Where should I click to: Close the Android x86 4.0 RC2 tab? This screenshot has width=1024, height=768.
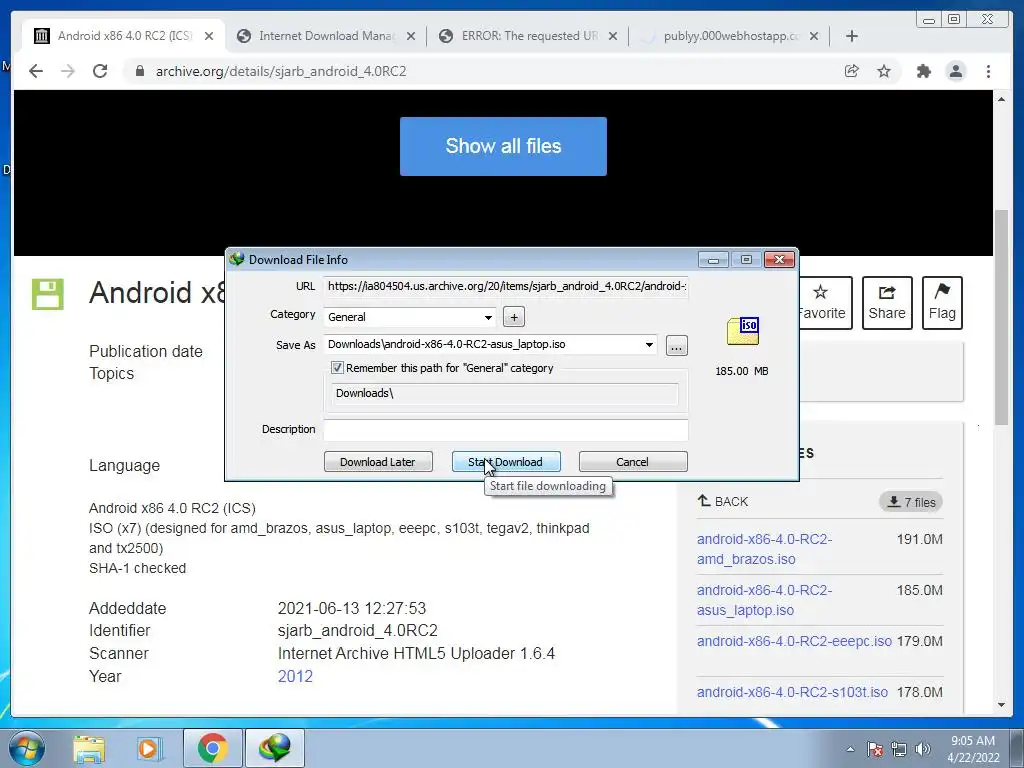tap(209, 36)
